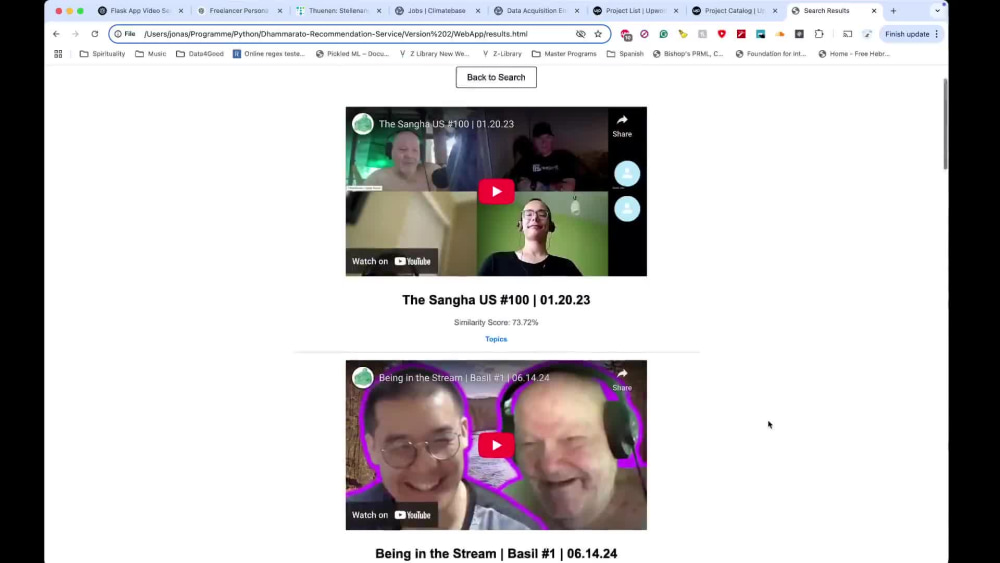
Task: Click top profile circle on Sangha video
Action: point(627,174)
